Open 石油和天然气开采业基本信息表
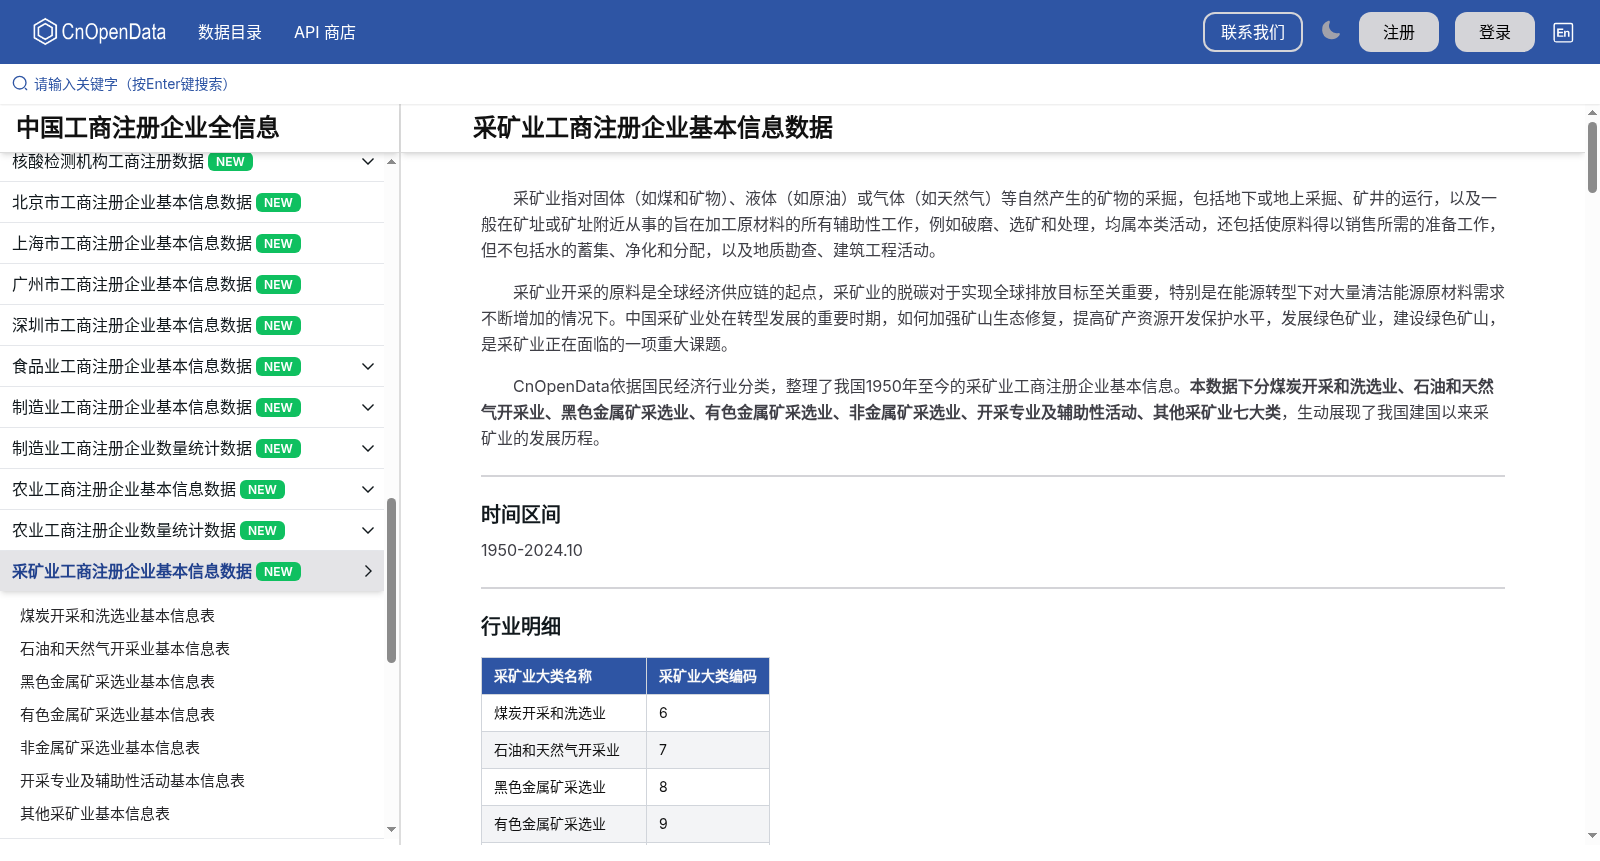Image resolution: width=1600 pixels, height=861 pixels. point(125,649)
